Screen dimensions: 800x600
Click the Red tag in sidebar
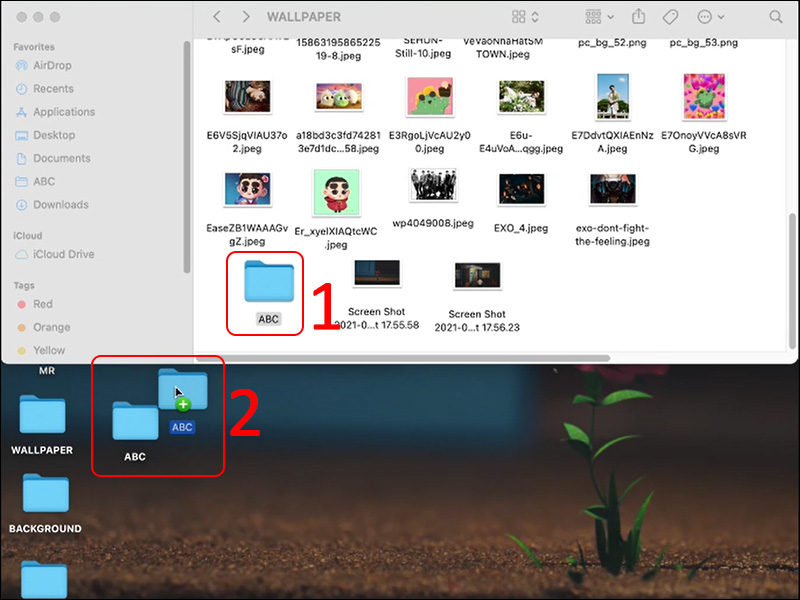(35, 304)
